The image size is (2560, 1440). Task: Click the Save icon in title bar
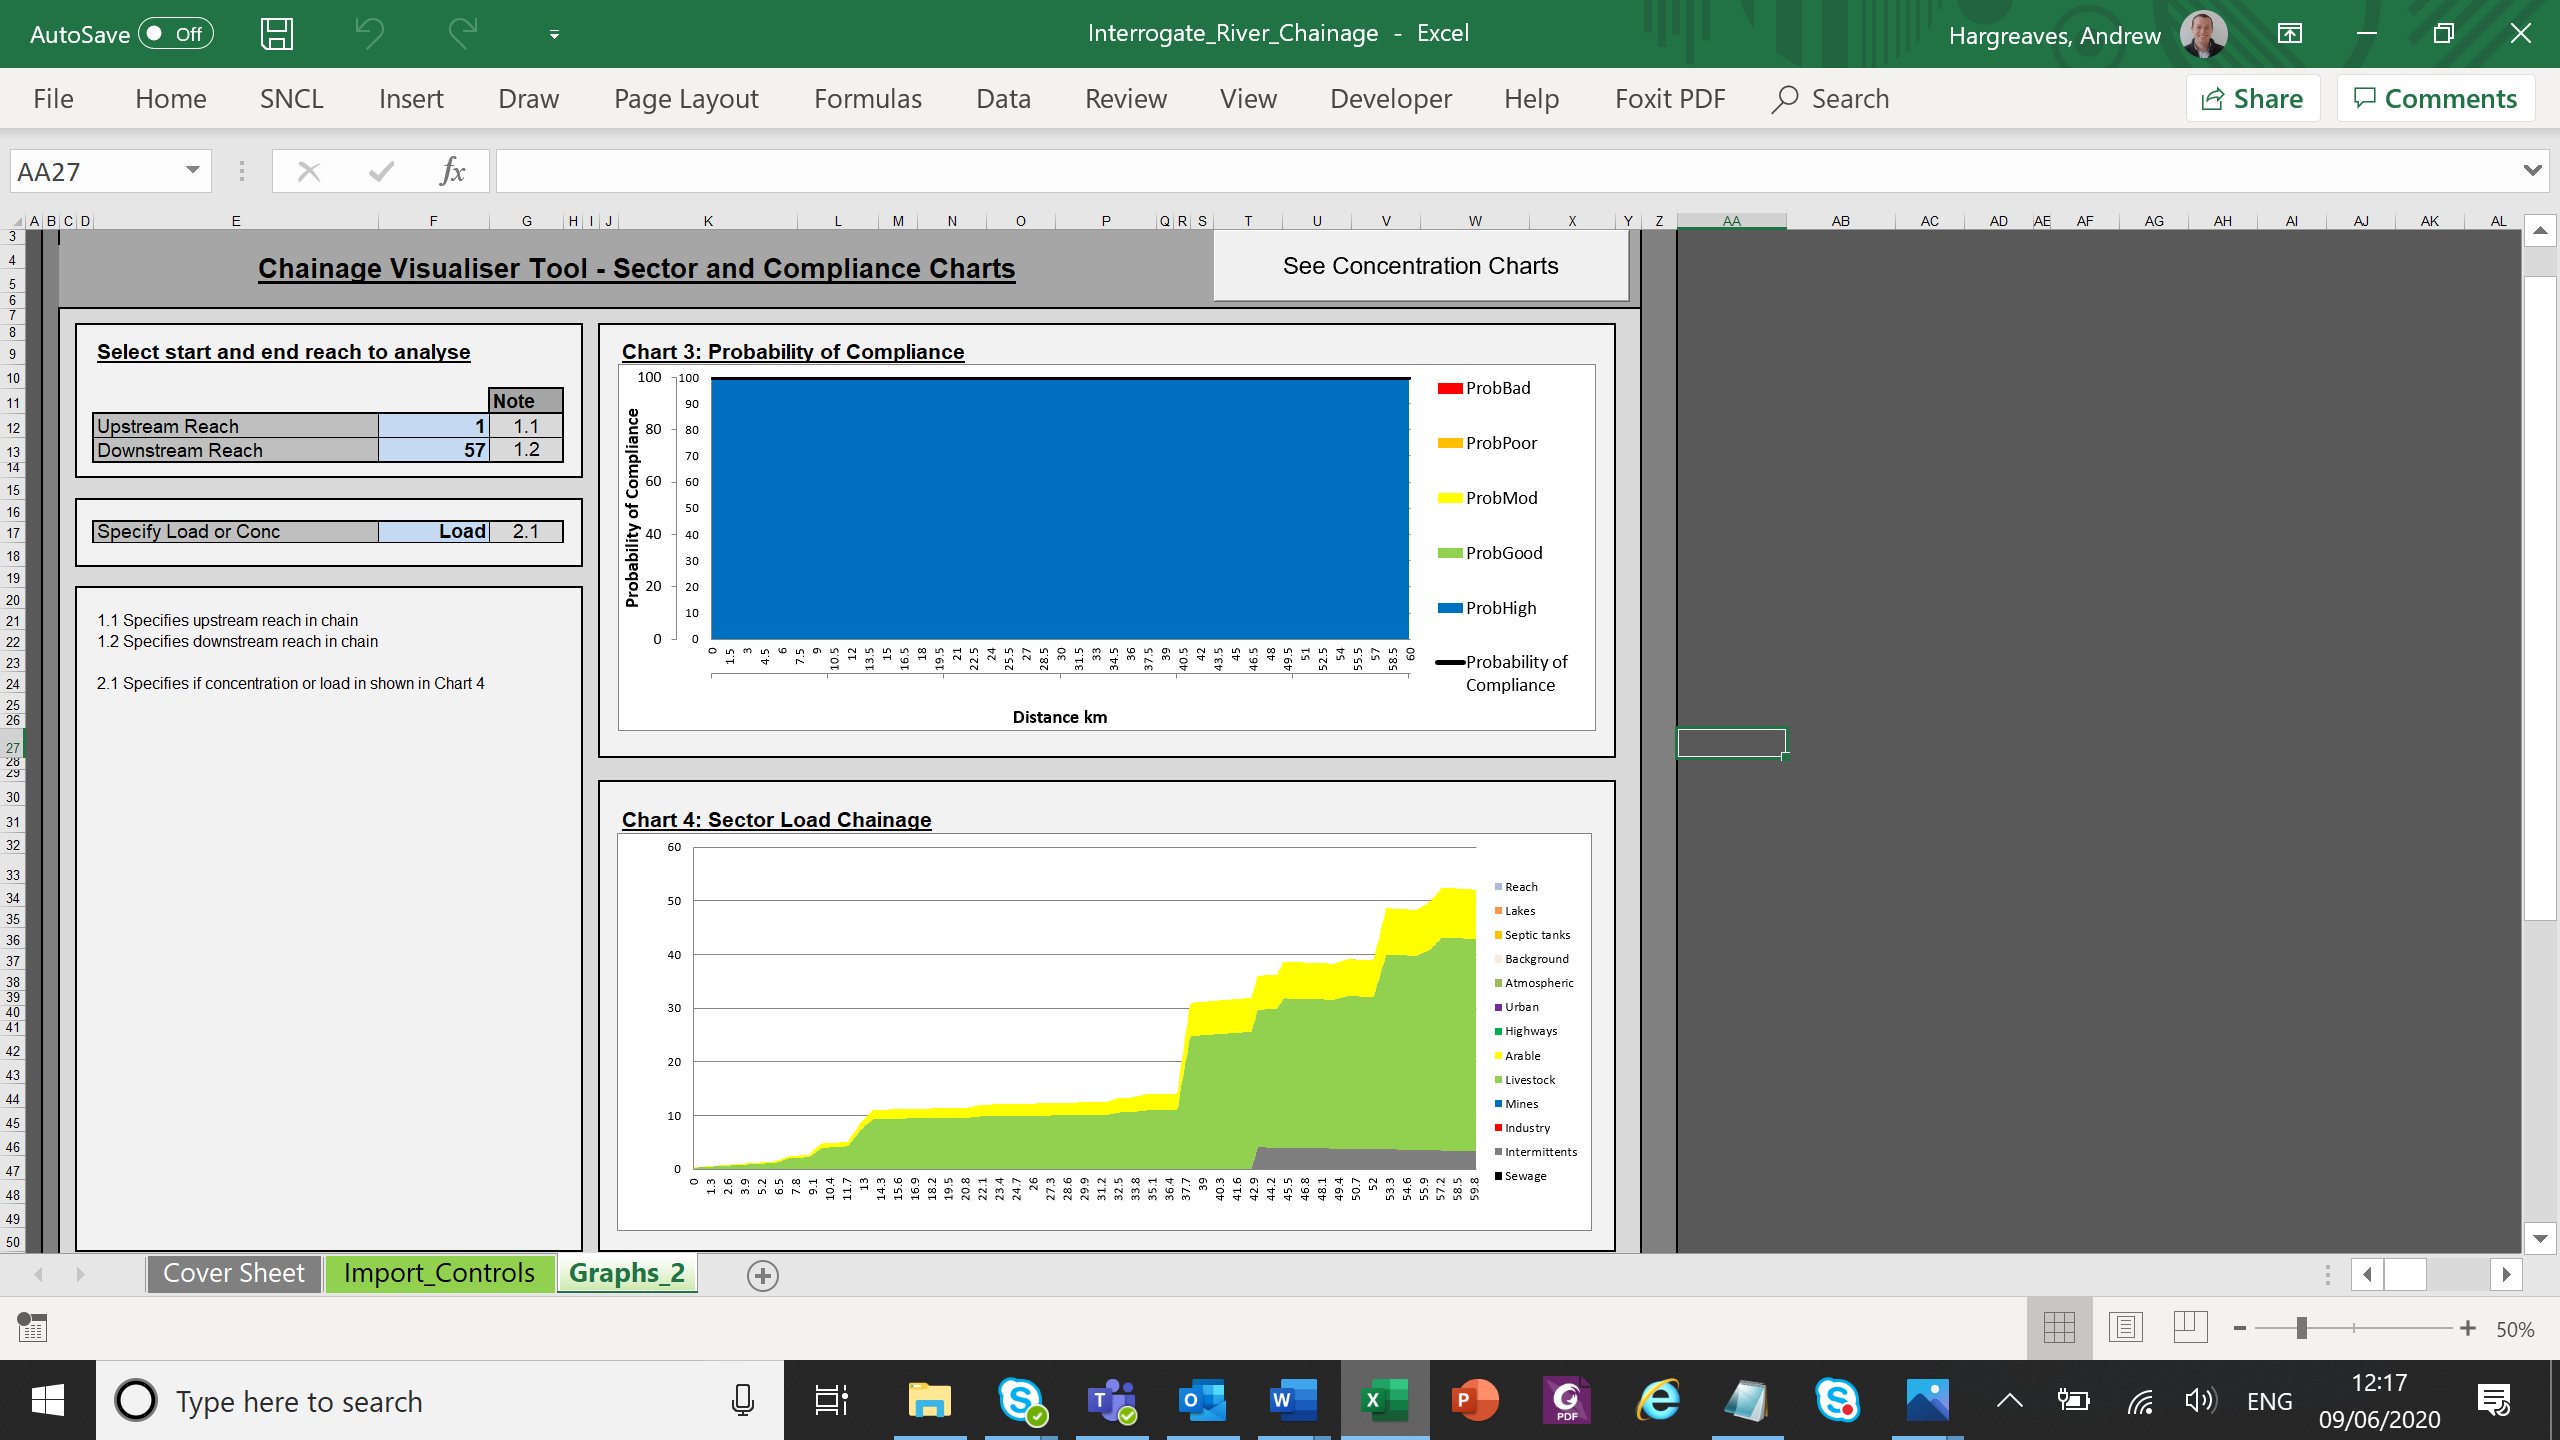coord(277,34)
